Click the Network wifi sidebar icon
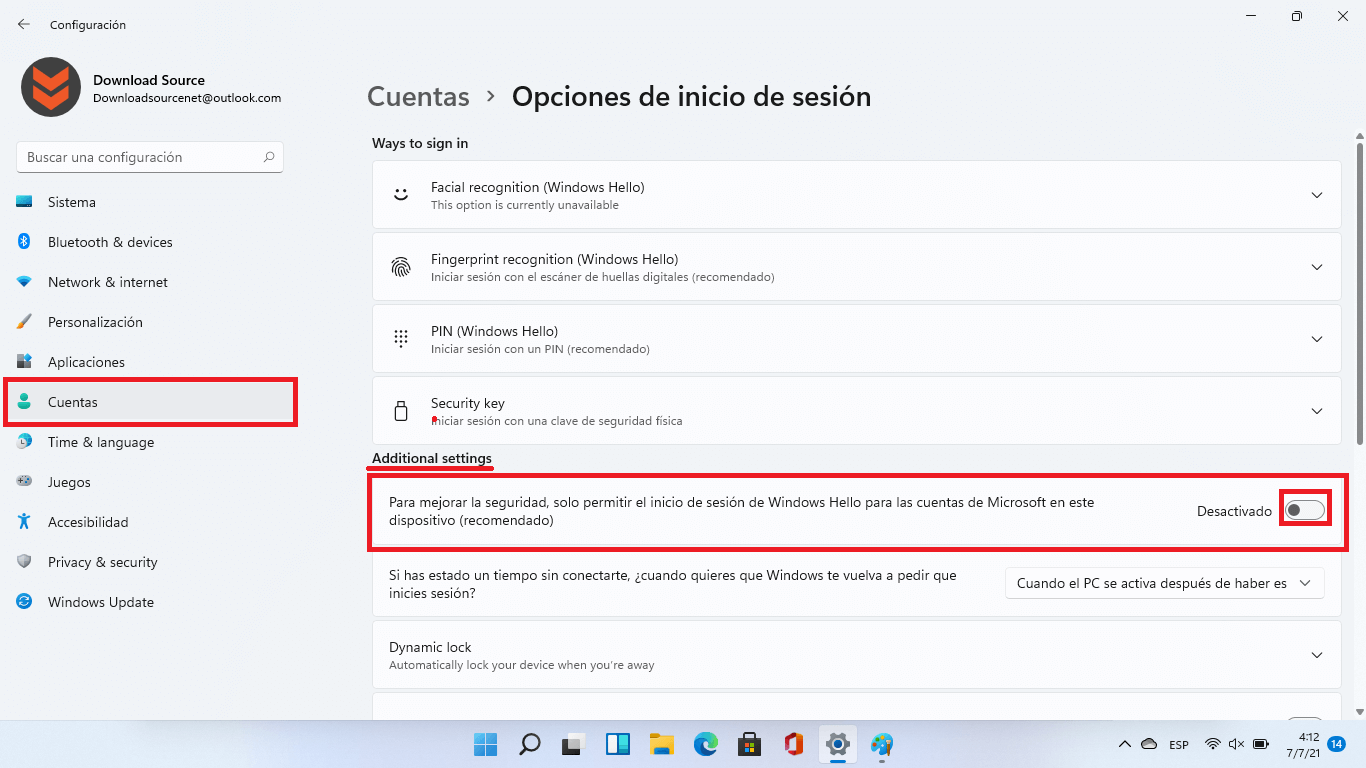Viewport: 1366px width, 768px height. [24, 282]
